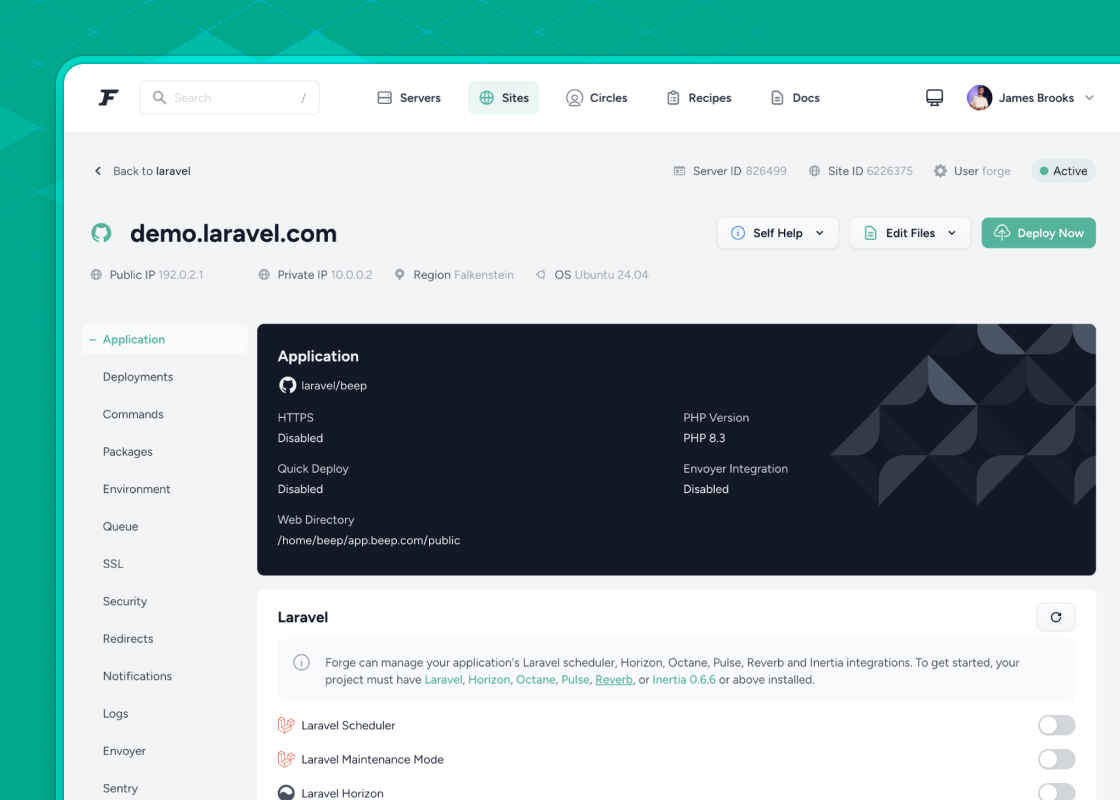
Task: Open Deployments in the sidebar
Action: coord(138,377)
